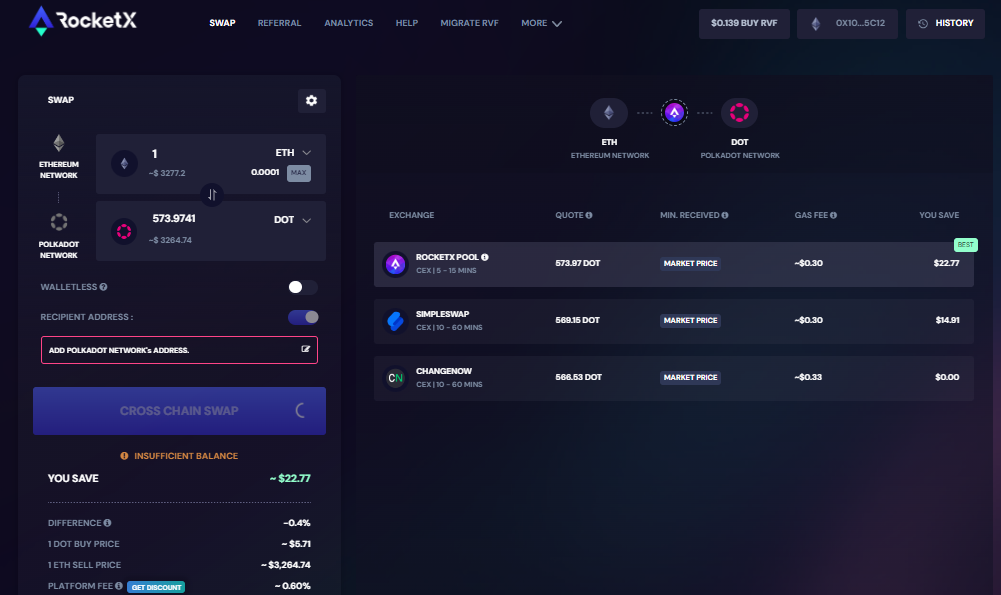This screenshot has width=1001, height=595.
Task: Click the $0.139 Buy RVF button
Action: 744,24
